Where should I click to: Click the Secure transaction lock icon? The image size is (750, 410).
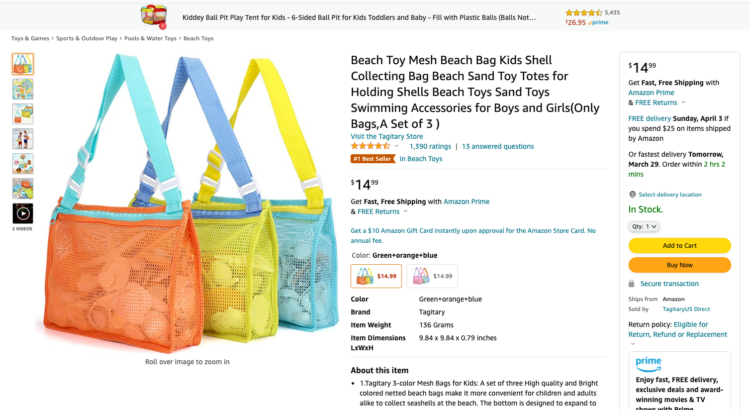point(632,283)
